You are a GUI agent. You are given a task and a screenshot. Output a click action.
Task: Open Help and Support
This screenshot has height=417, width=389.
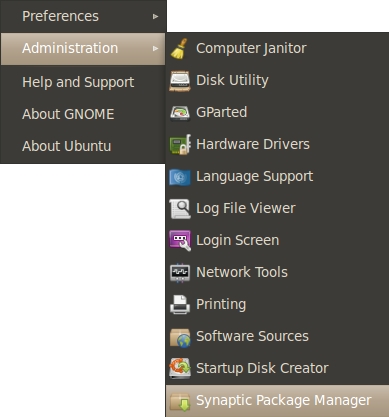point(83,82)
